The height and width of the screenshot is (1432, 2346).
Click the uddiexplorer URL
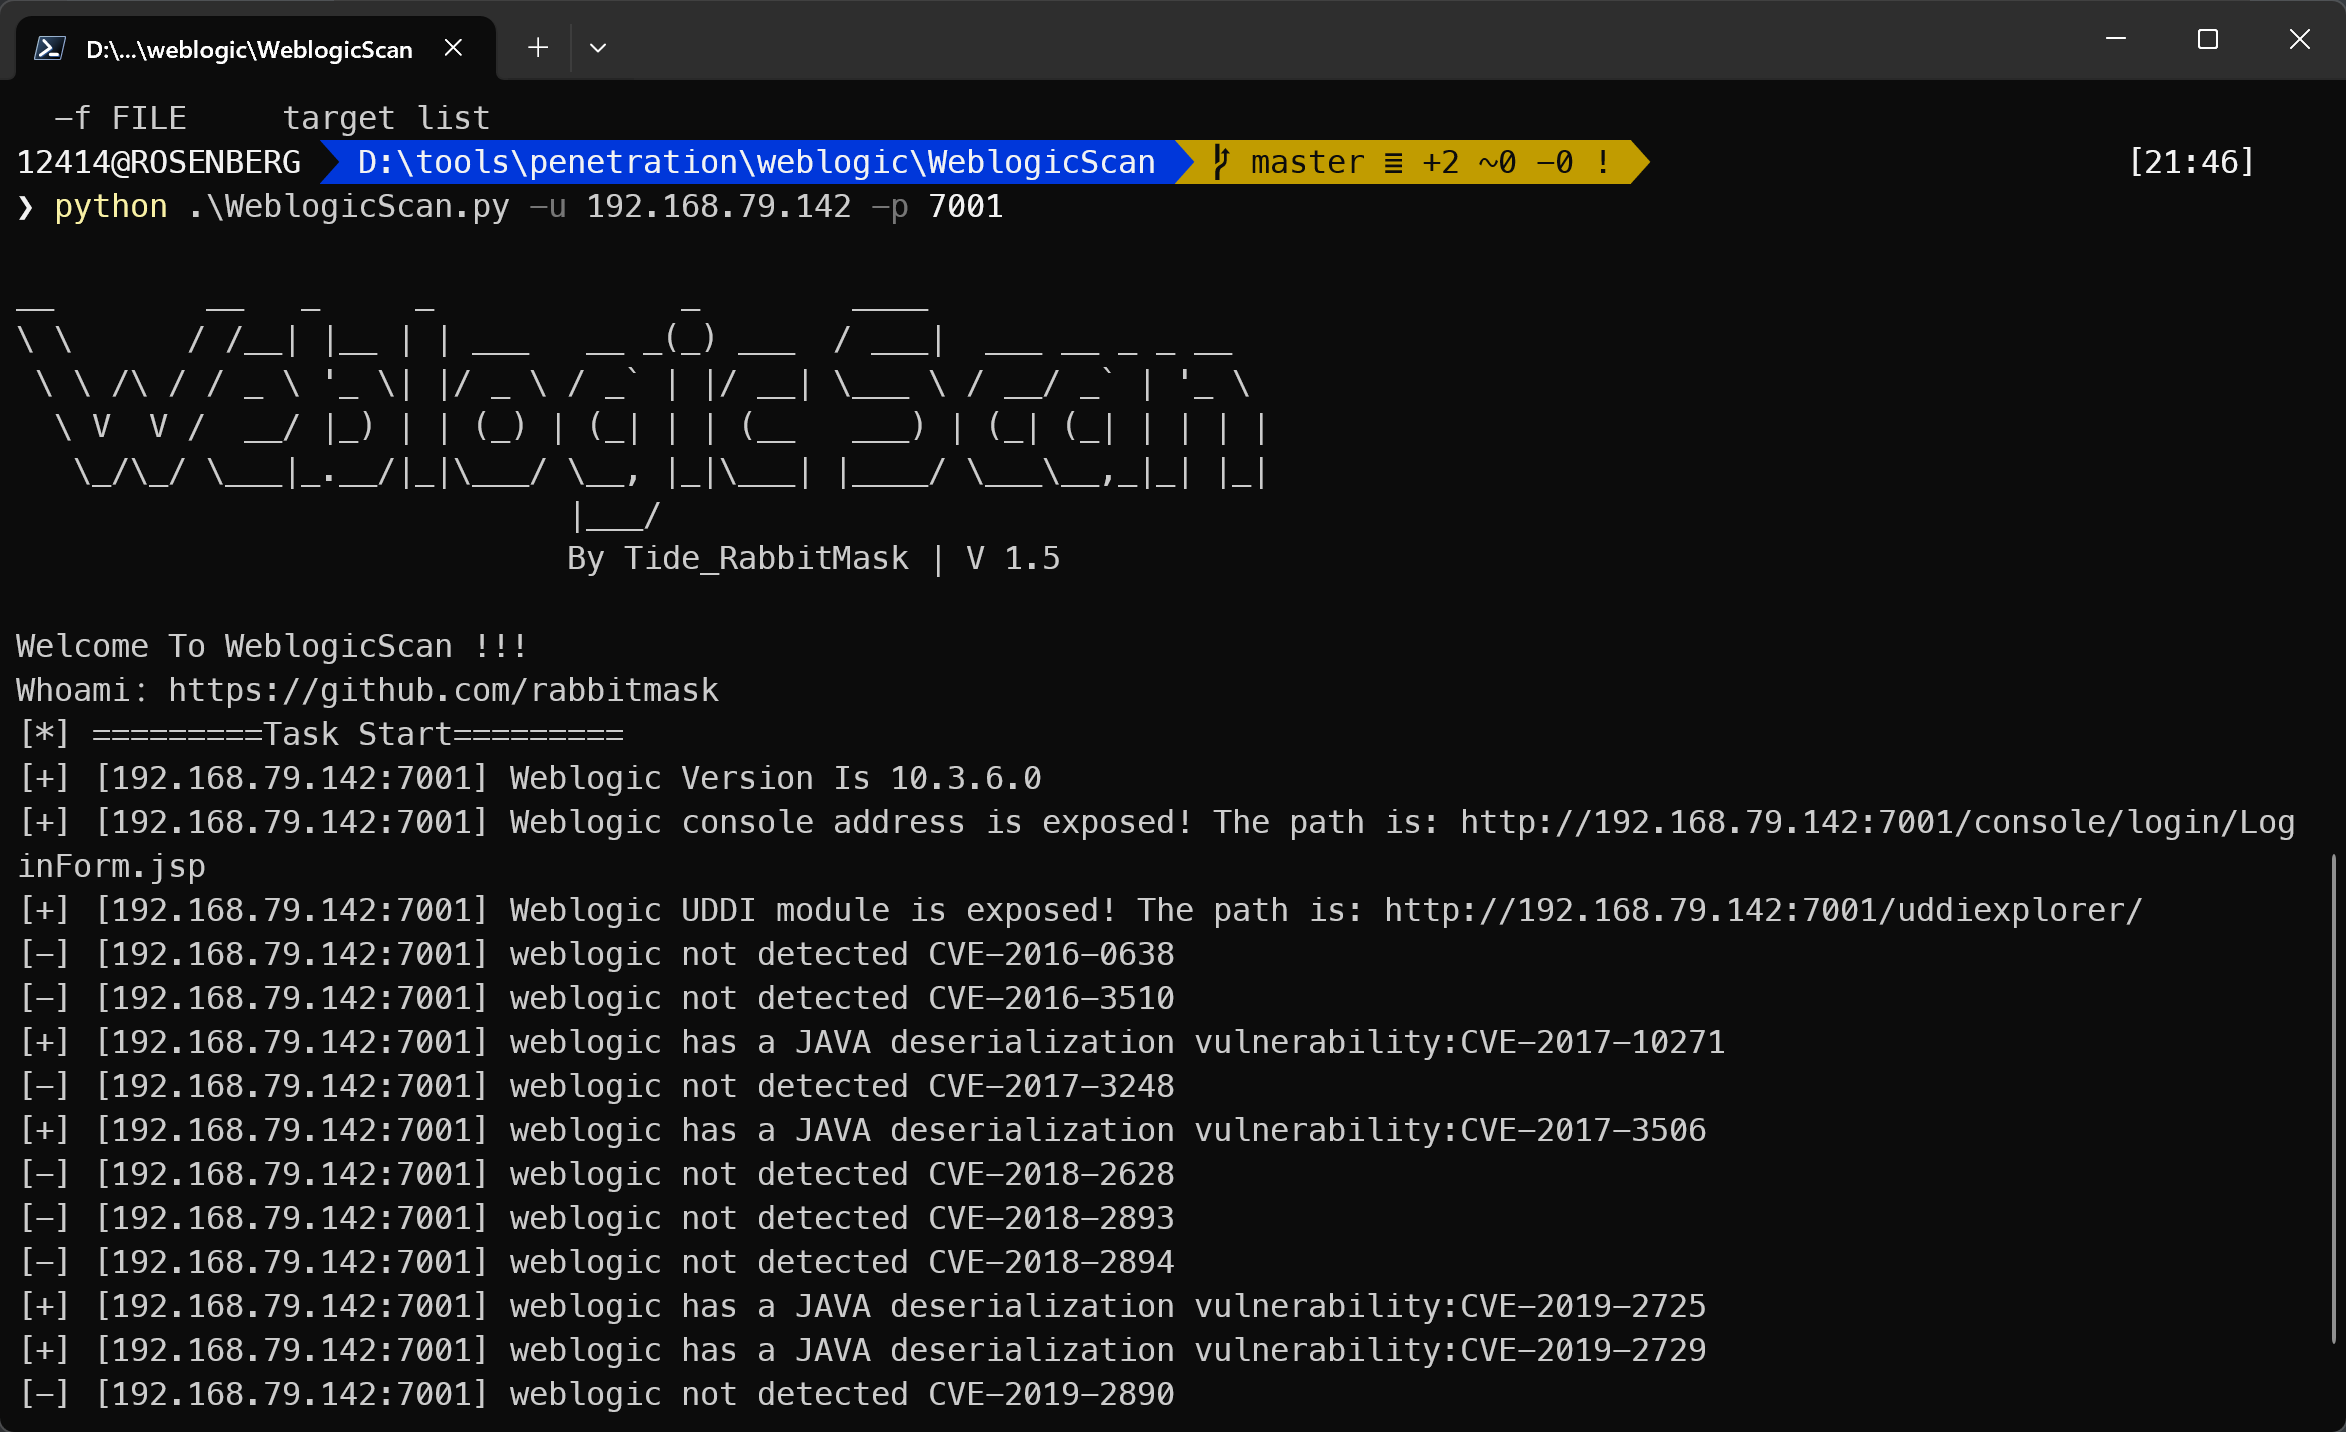click(x=1762, y=910)
